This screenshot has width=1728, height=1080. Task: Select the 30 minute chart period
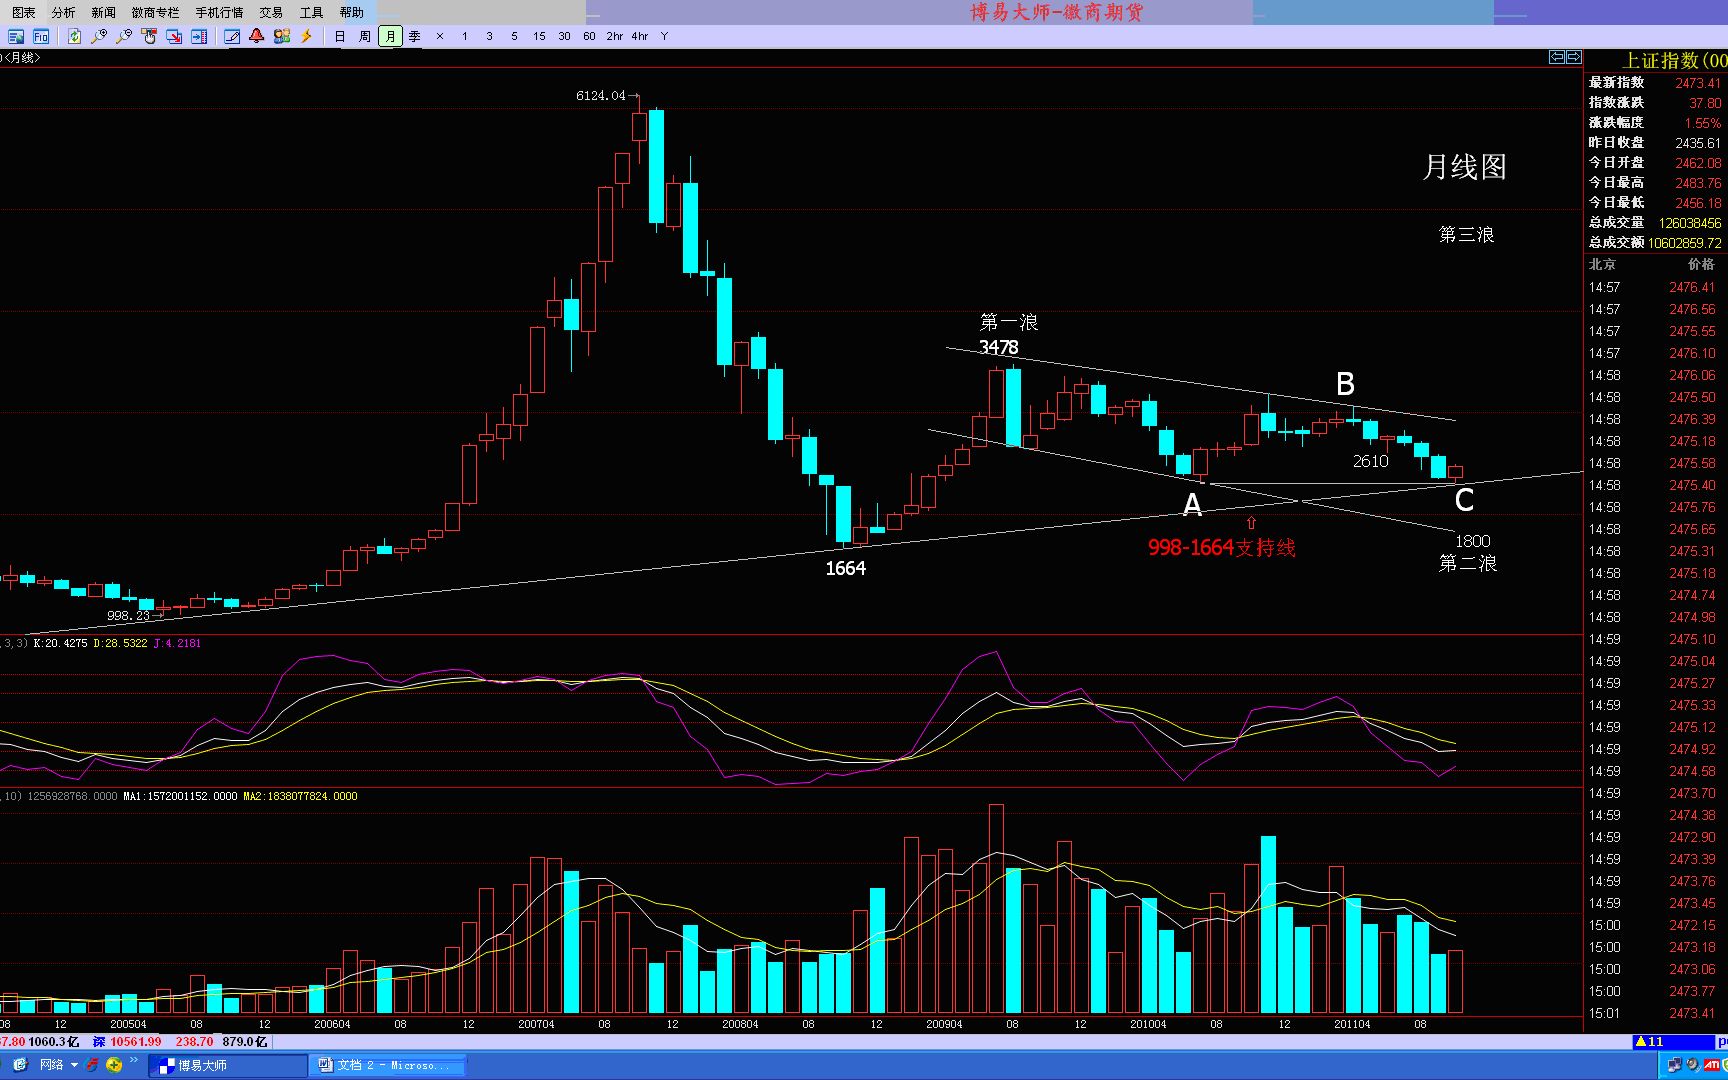564,36
